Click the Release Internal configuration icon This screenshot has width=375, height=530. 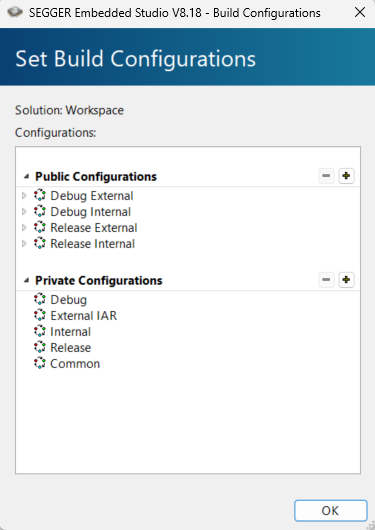pyautogui.click(x=40, y=243)
